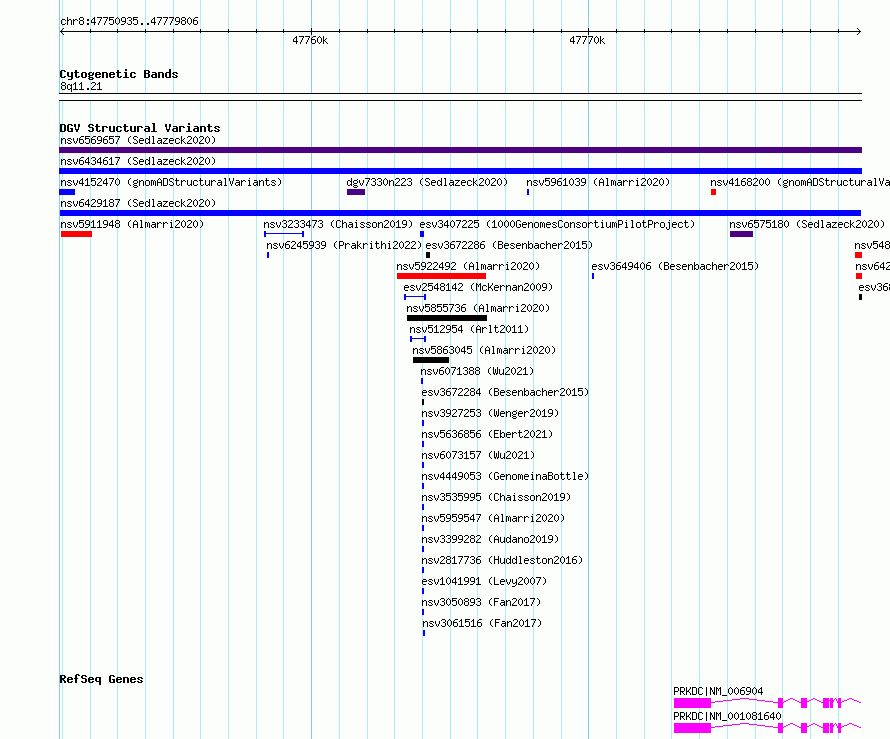
Task: Click esv2548142 (McKernan2009) label
Action: [478, 287]
